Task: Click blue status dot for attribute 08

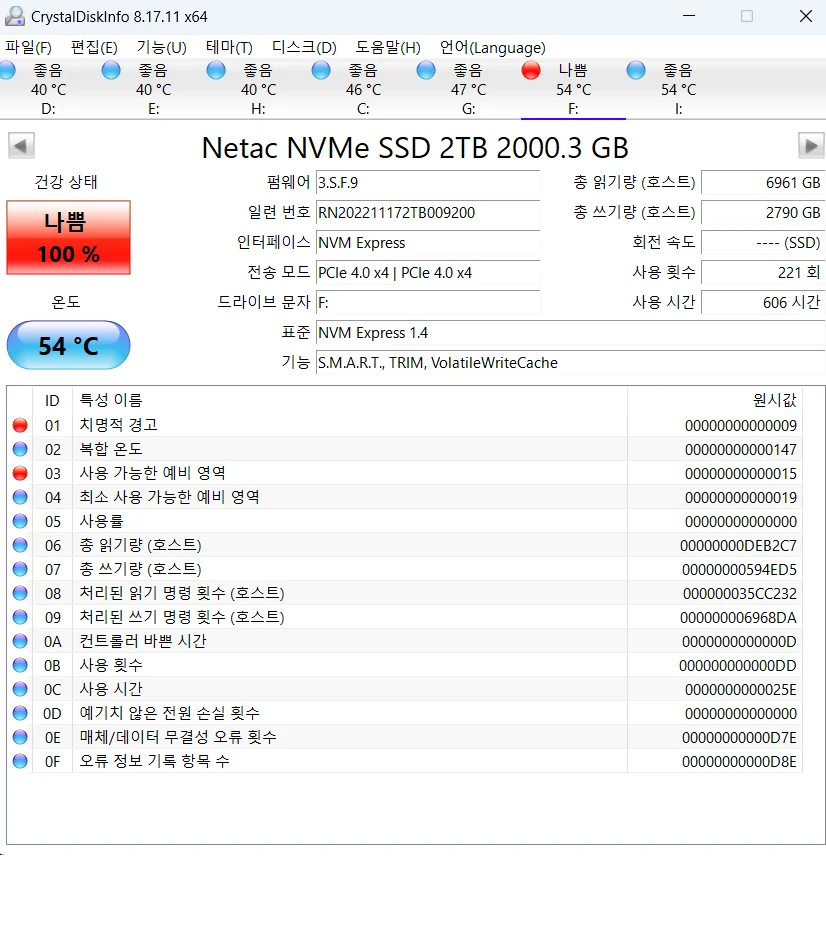Action: (20, 593)
